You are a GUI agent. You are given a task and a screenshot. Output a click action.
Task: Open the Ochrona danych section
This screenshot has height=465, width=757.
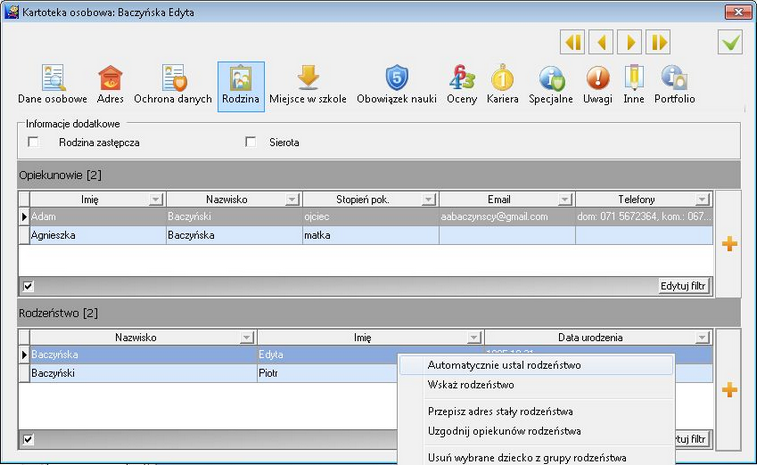[x=173, y=86]
